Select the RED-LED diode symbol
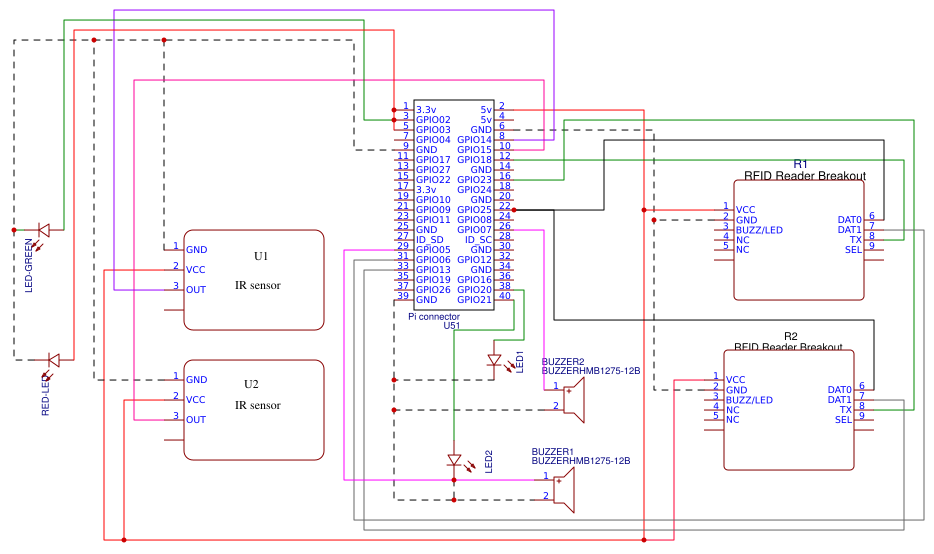This screenshot has height=554, width=934. pos(54,360)
